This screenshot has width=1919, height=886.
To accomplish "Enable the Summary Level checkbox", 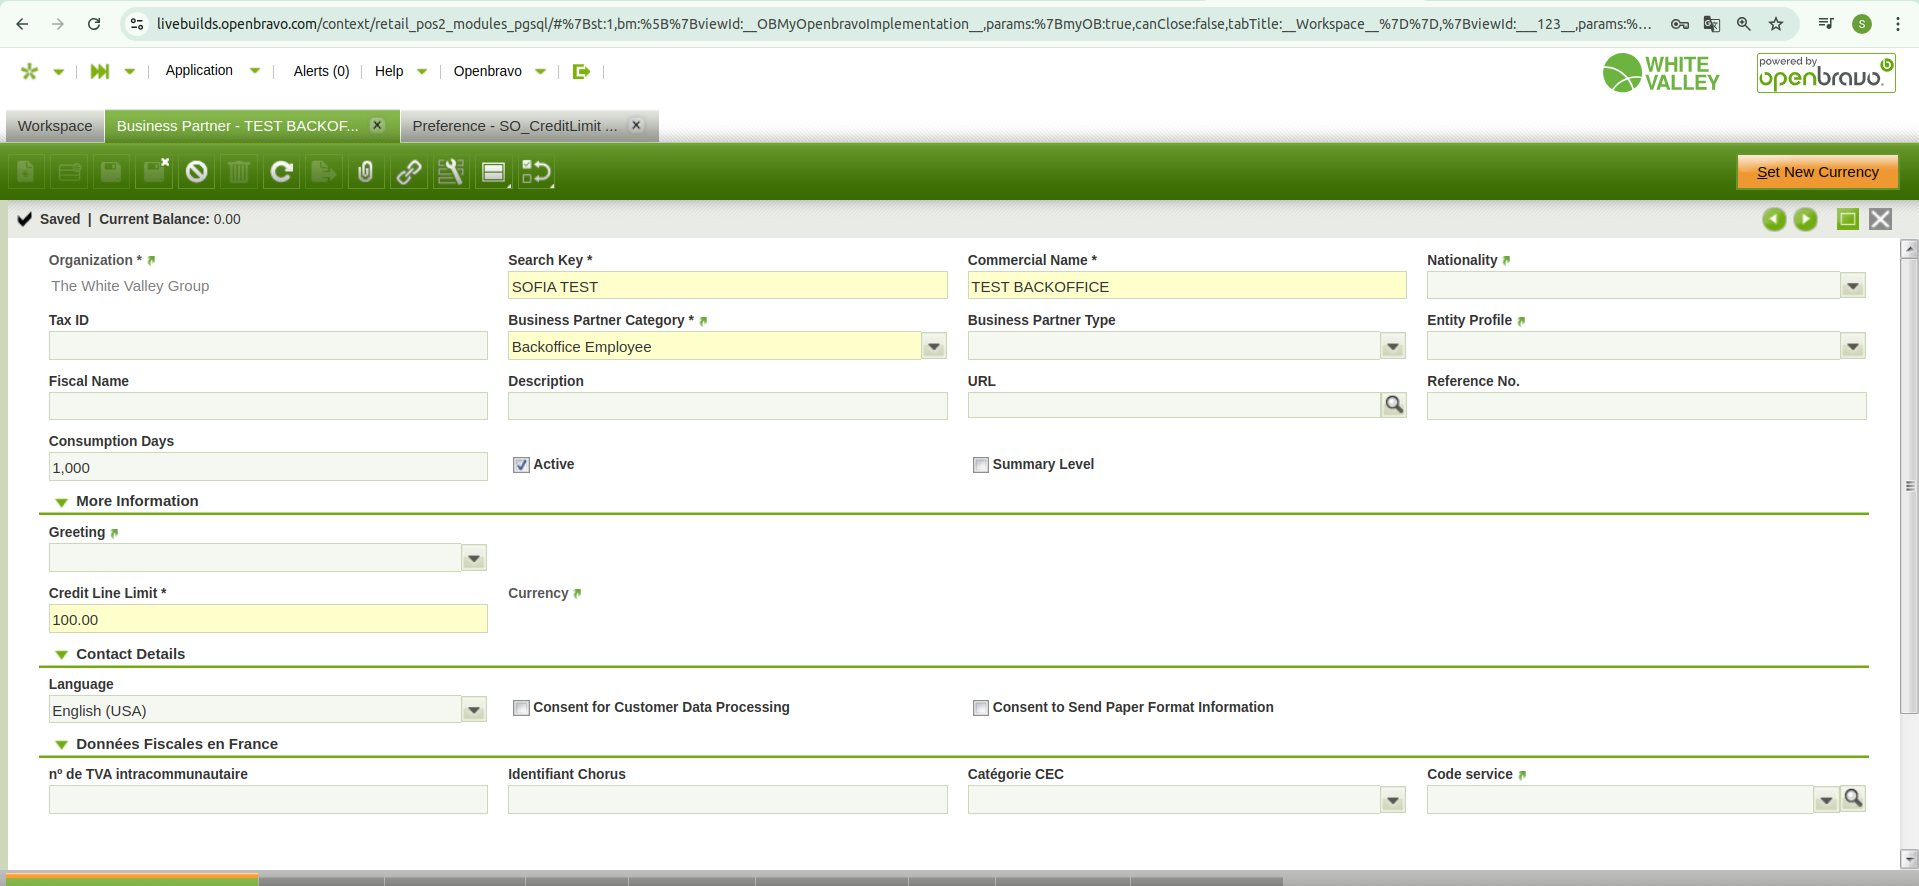I will coord(981,465).
